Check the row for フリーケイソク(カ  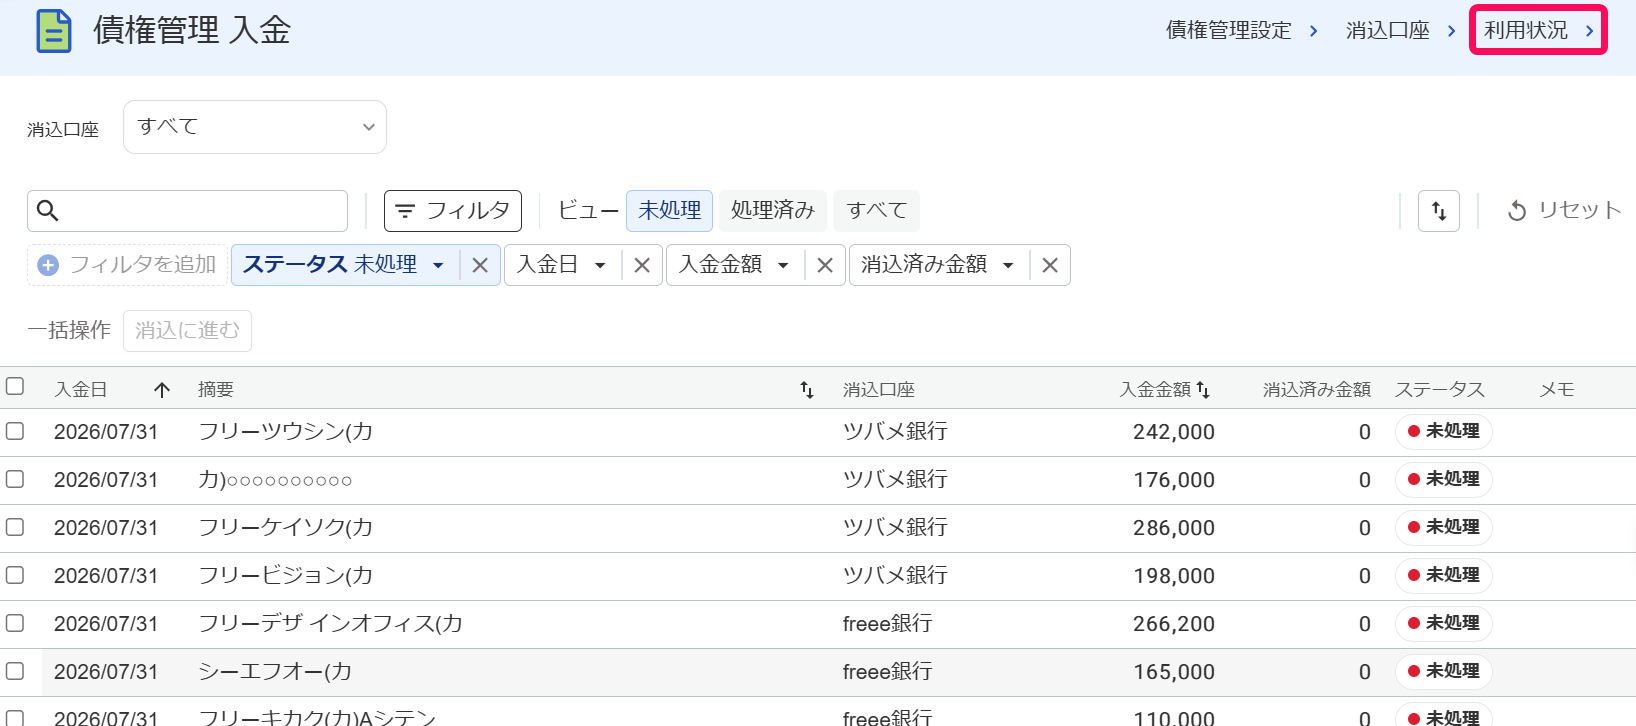coord(15,527)
